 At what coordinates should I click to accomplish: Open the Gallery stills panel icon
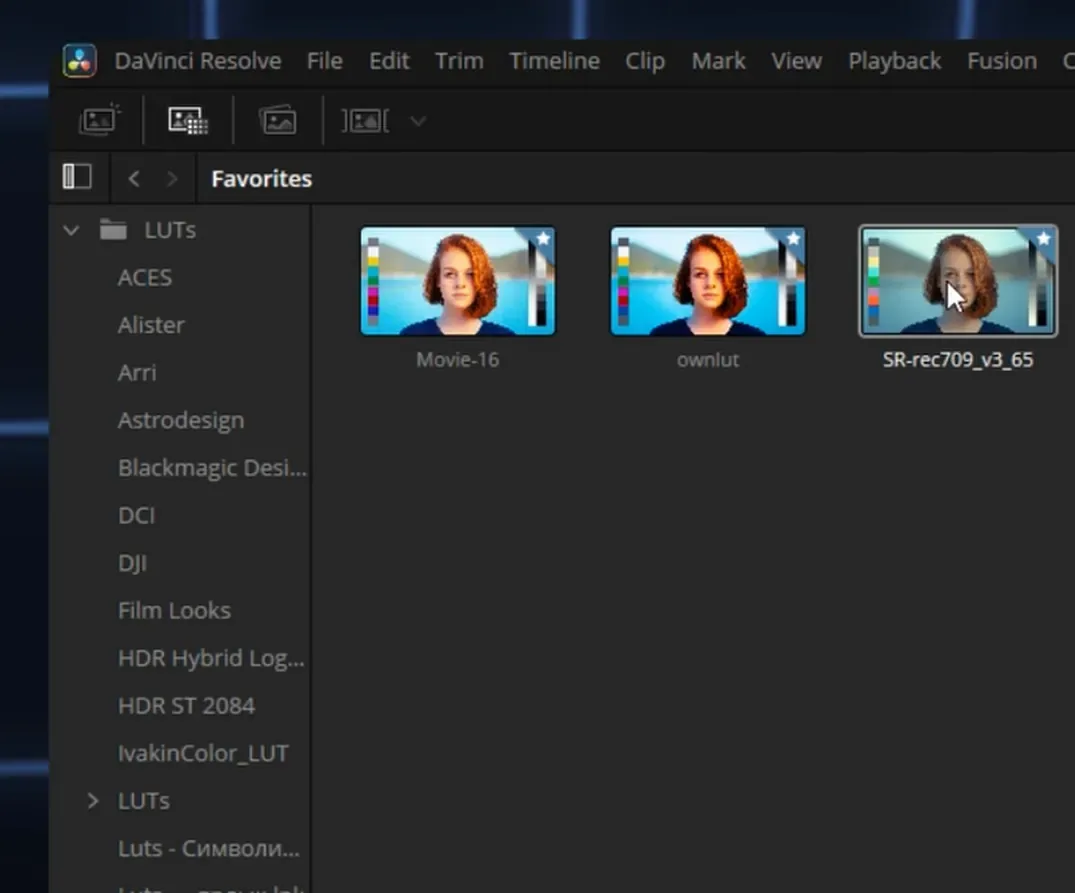point(100,121)
